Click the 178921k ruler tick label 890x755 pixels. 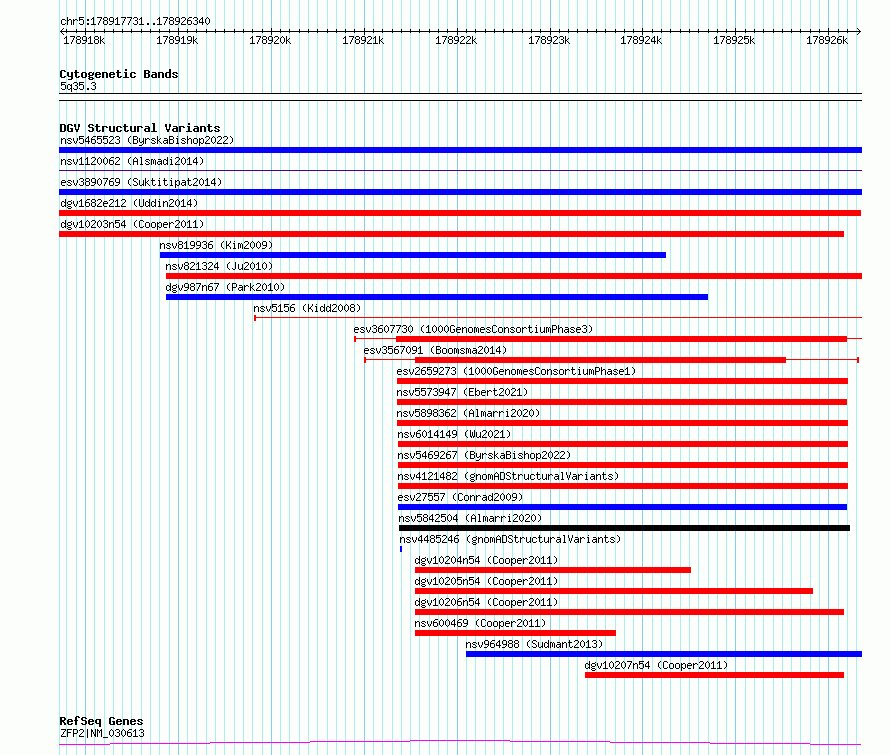[x=363, y=40]
